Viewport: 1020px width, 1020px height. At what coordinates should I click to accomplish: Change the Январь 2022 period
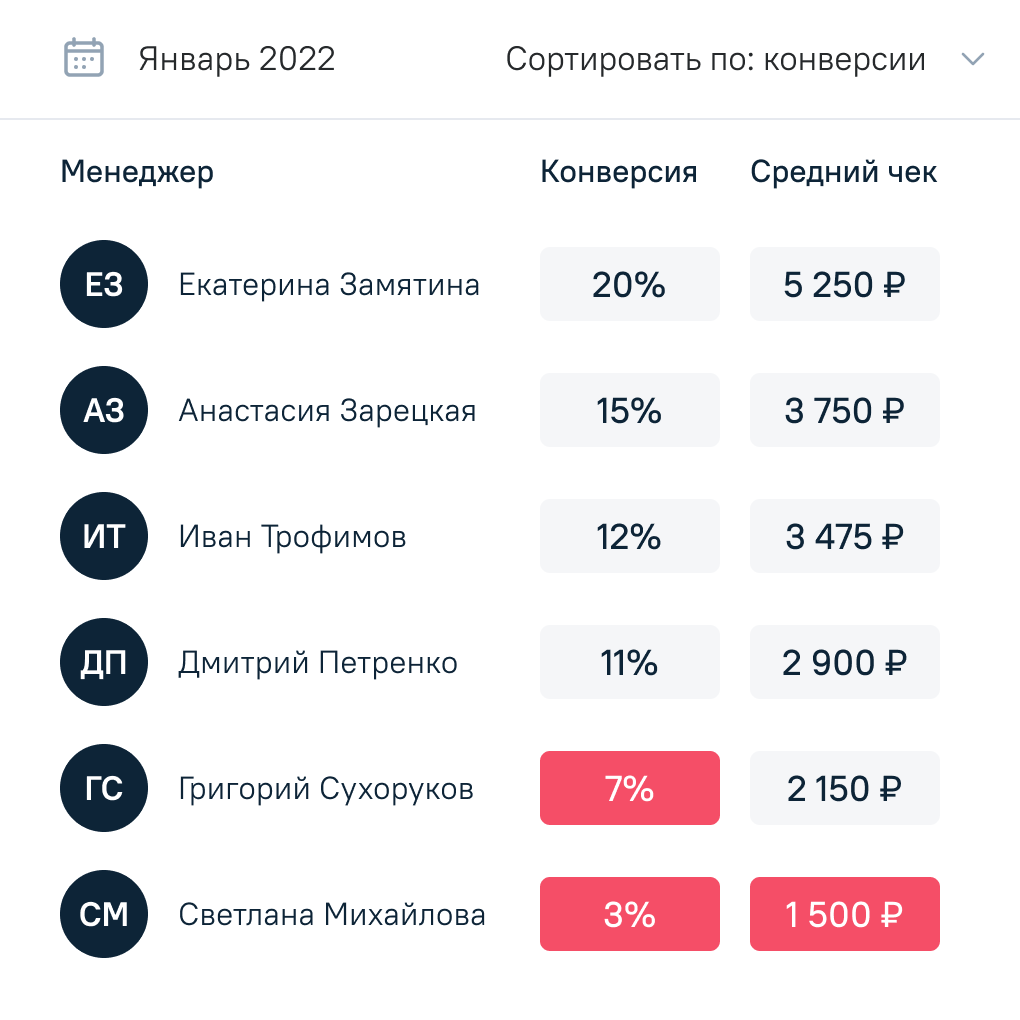tap(237, 59)
